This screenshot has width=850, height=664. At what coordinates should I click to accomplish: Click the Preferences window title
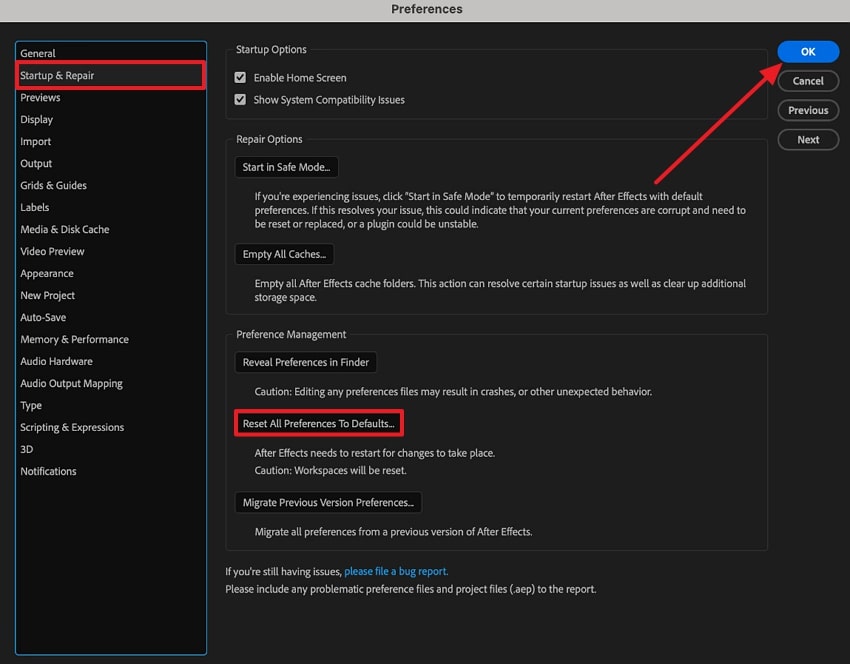pyautogui.click(x=427, y=9)
